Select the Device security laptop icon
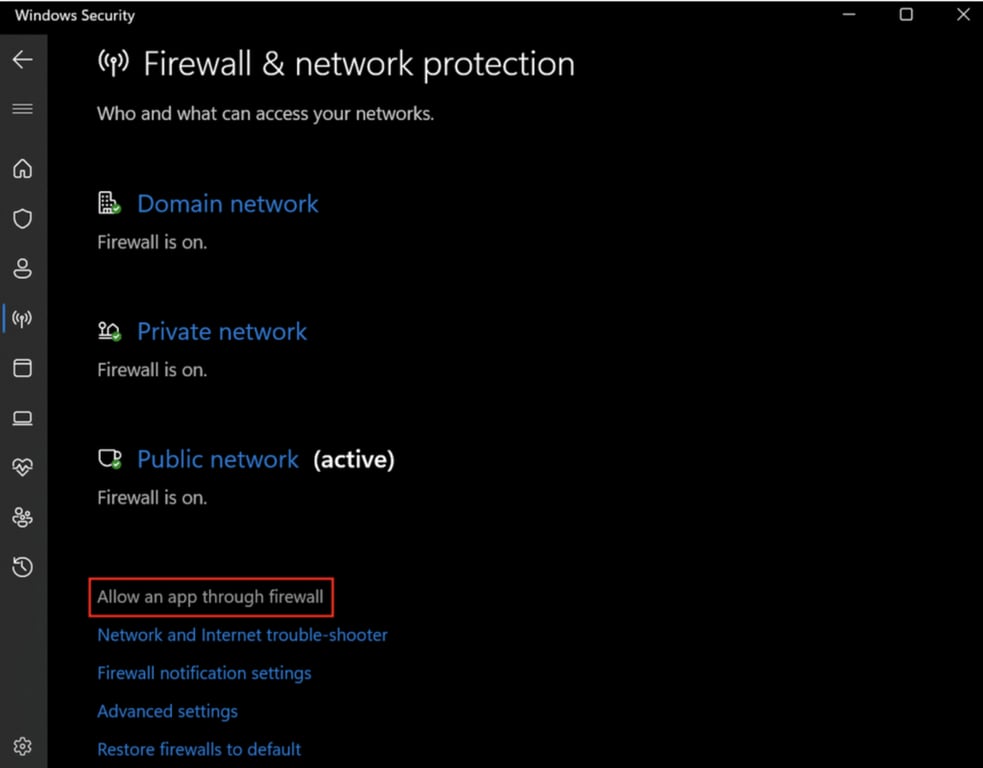The image size is (983, 768). pos(23,418)
